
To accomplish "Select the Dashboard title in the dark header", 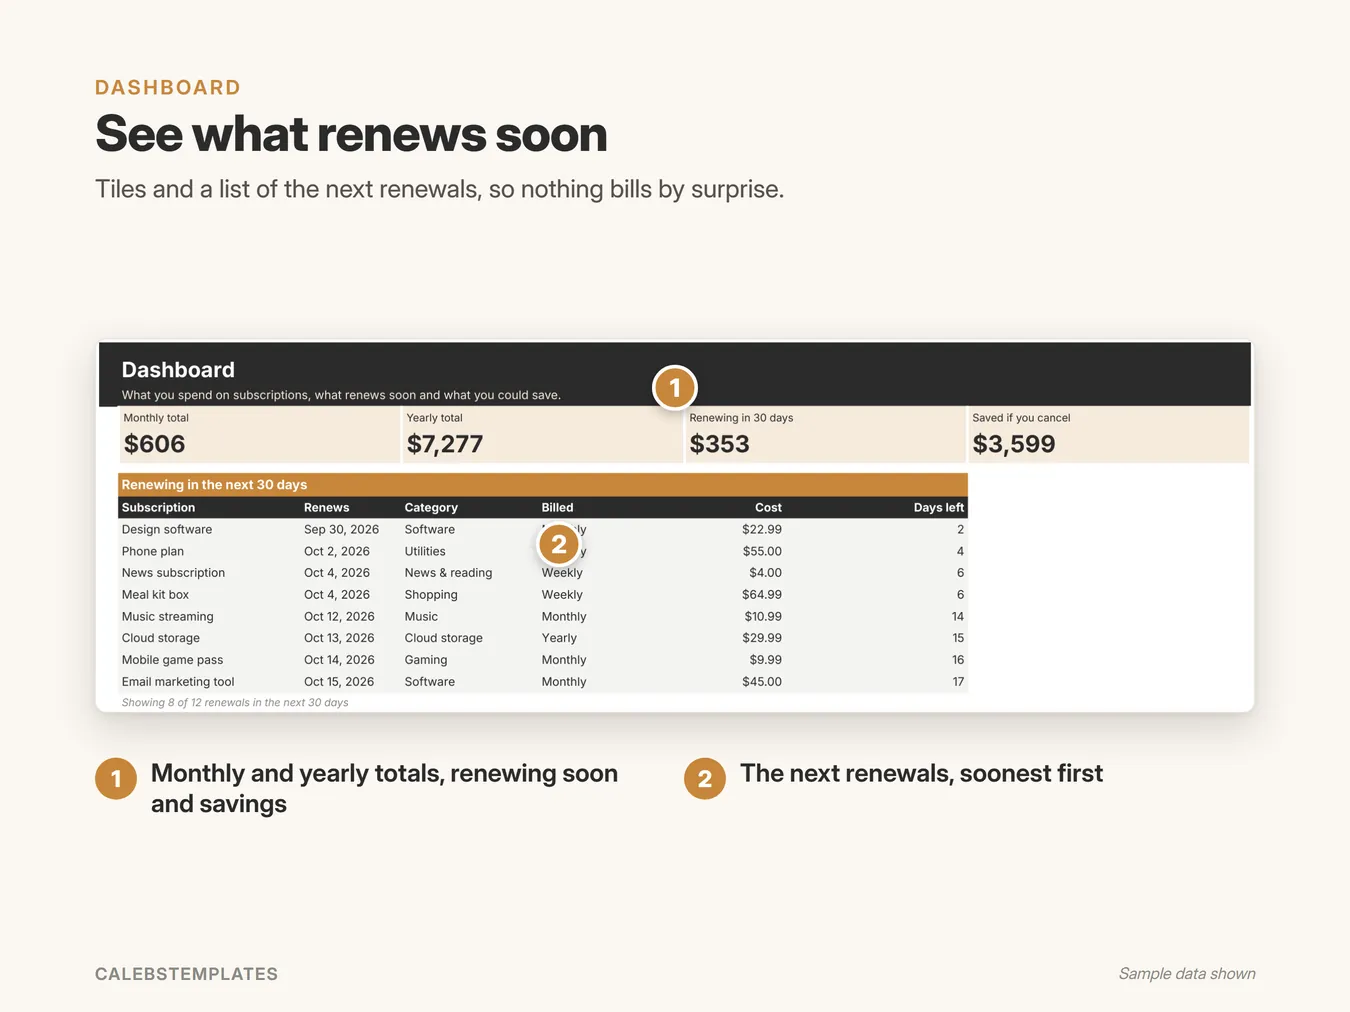I will tap(178, 370).
